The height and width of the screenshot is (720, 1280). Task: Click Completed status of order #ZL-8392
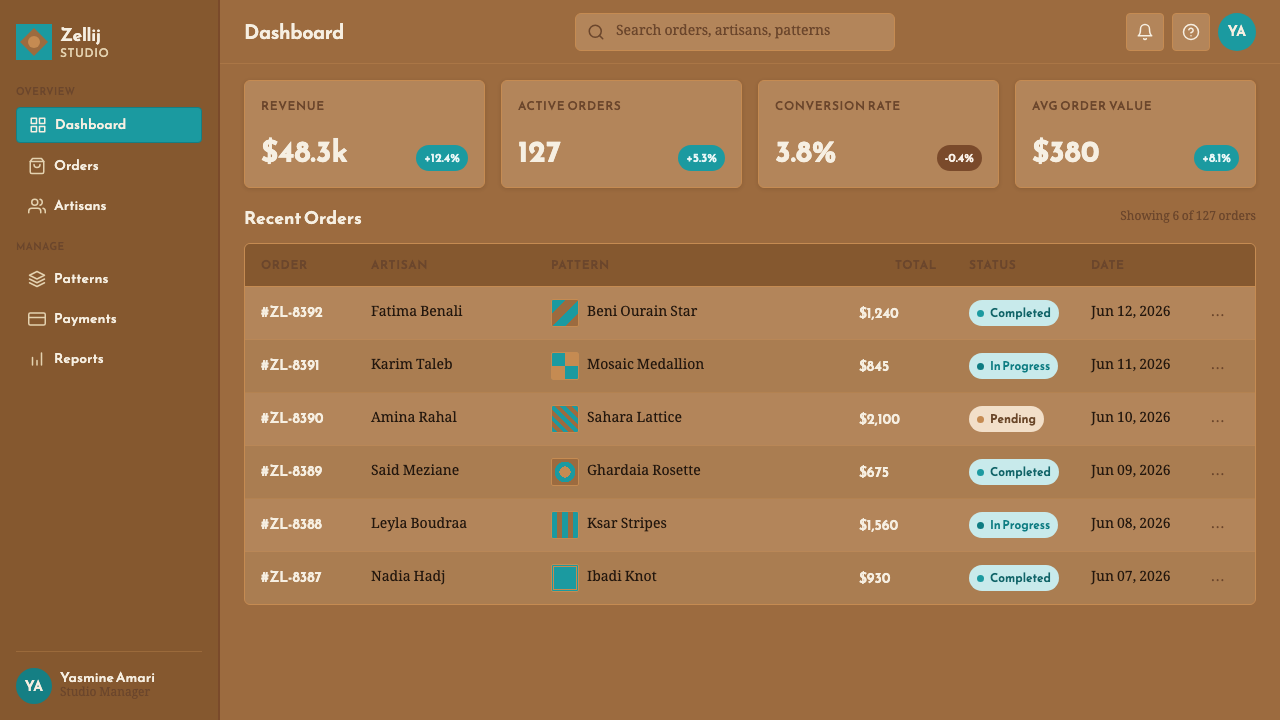click(1014, 313)
